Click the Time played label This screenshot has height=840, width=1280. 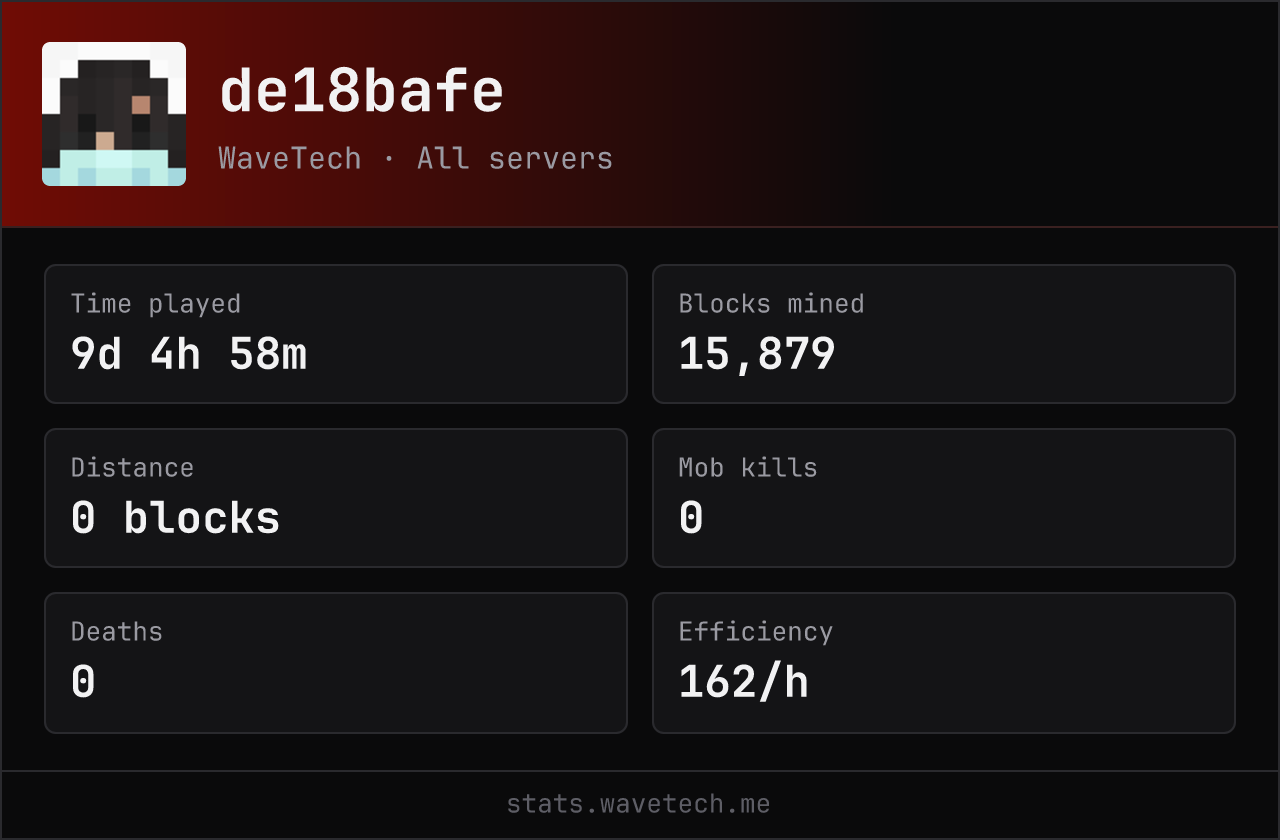[156, 304]
